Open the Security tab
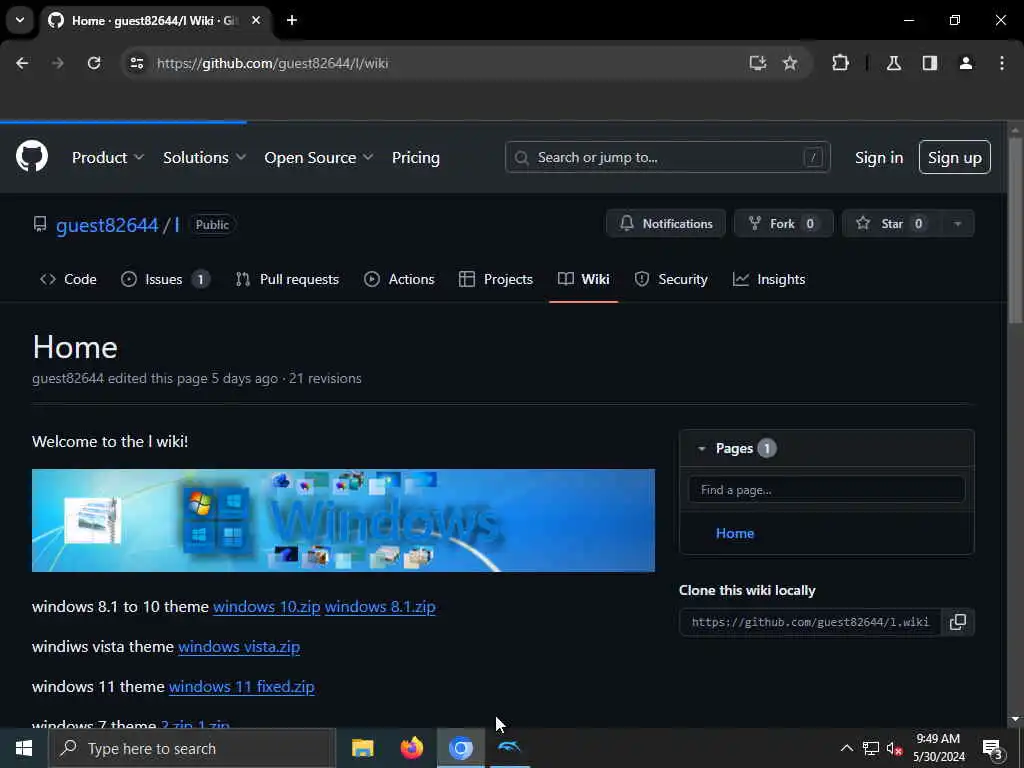1024x768 pixels. (671, 280)
